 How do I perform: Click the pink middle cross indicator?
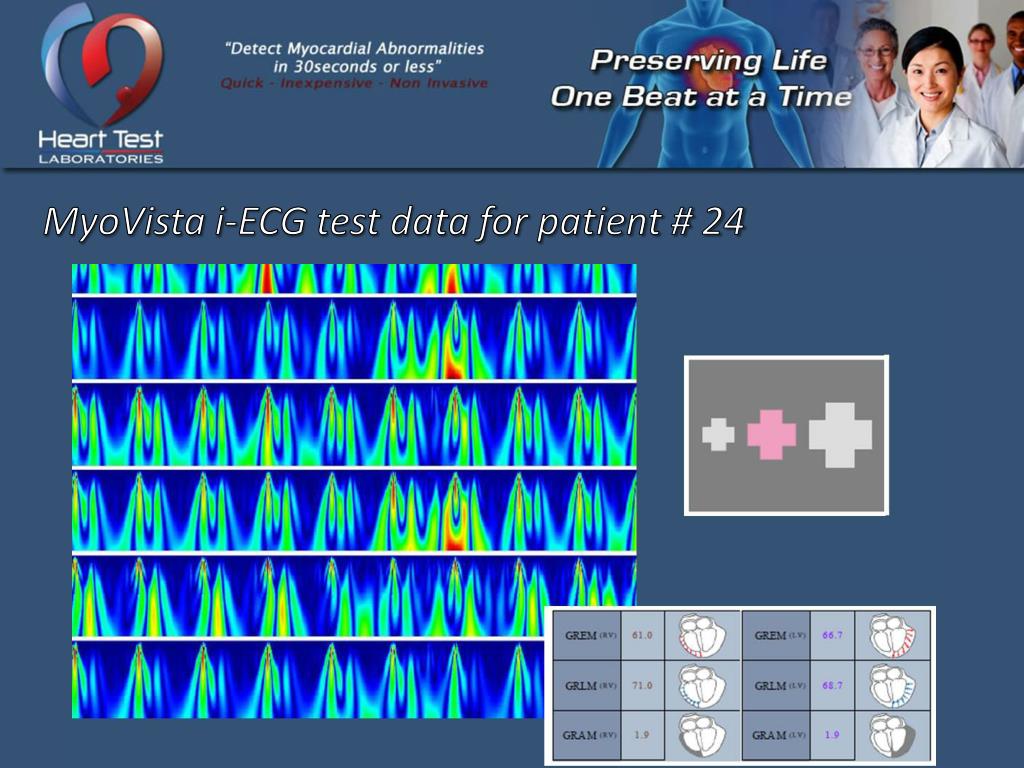pos(771,435)
